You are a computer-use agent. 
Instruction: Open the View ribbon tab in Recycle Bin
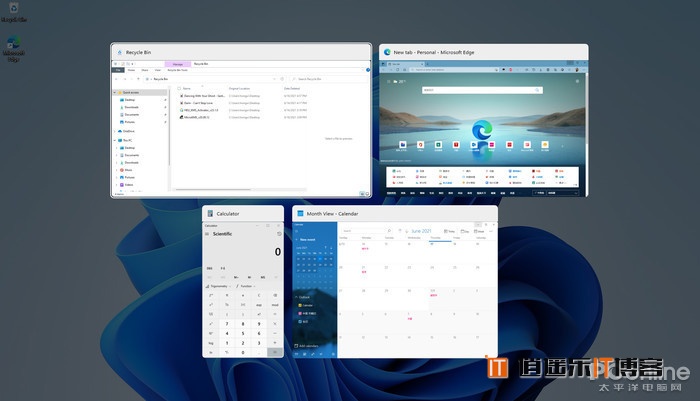click(x=157, y=70)
